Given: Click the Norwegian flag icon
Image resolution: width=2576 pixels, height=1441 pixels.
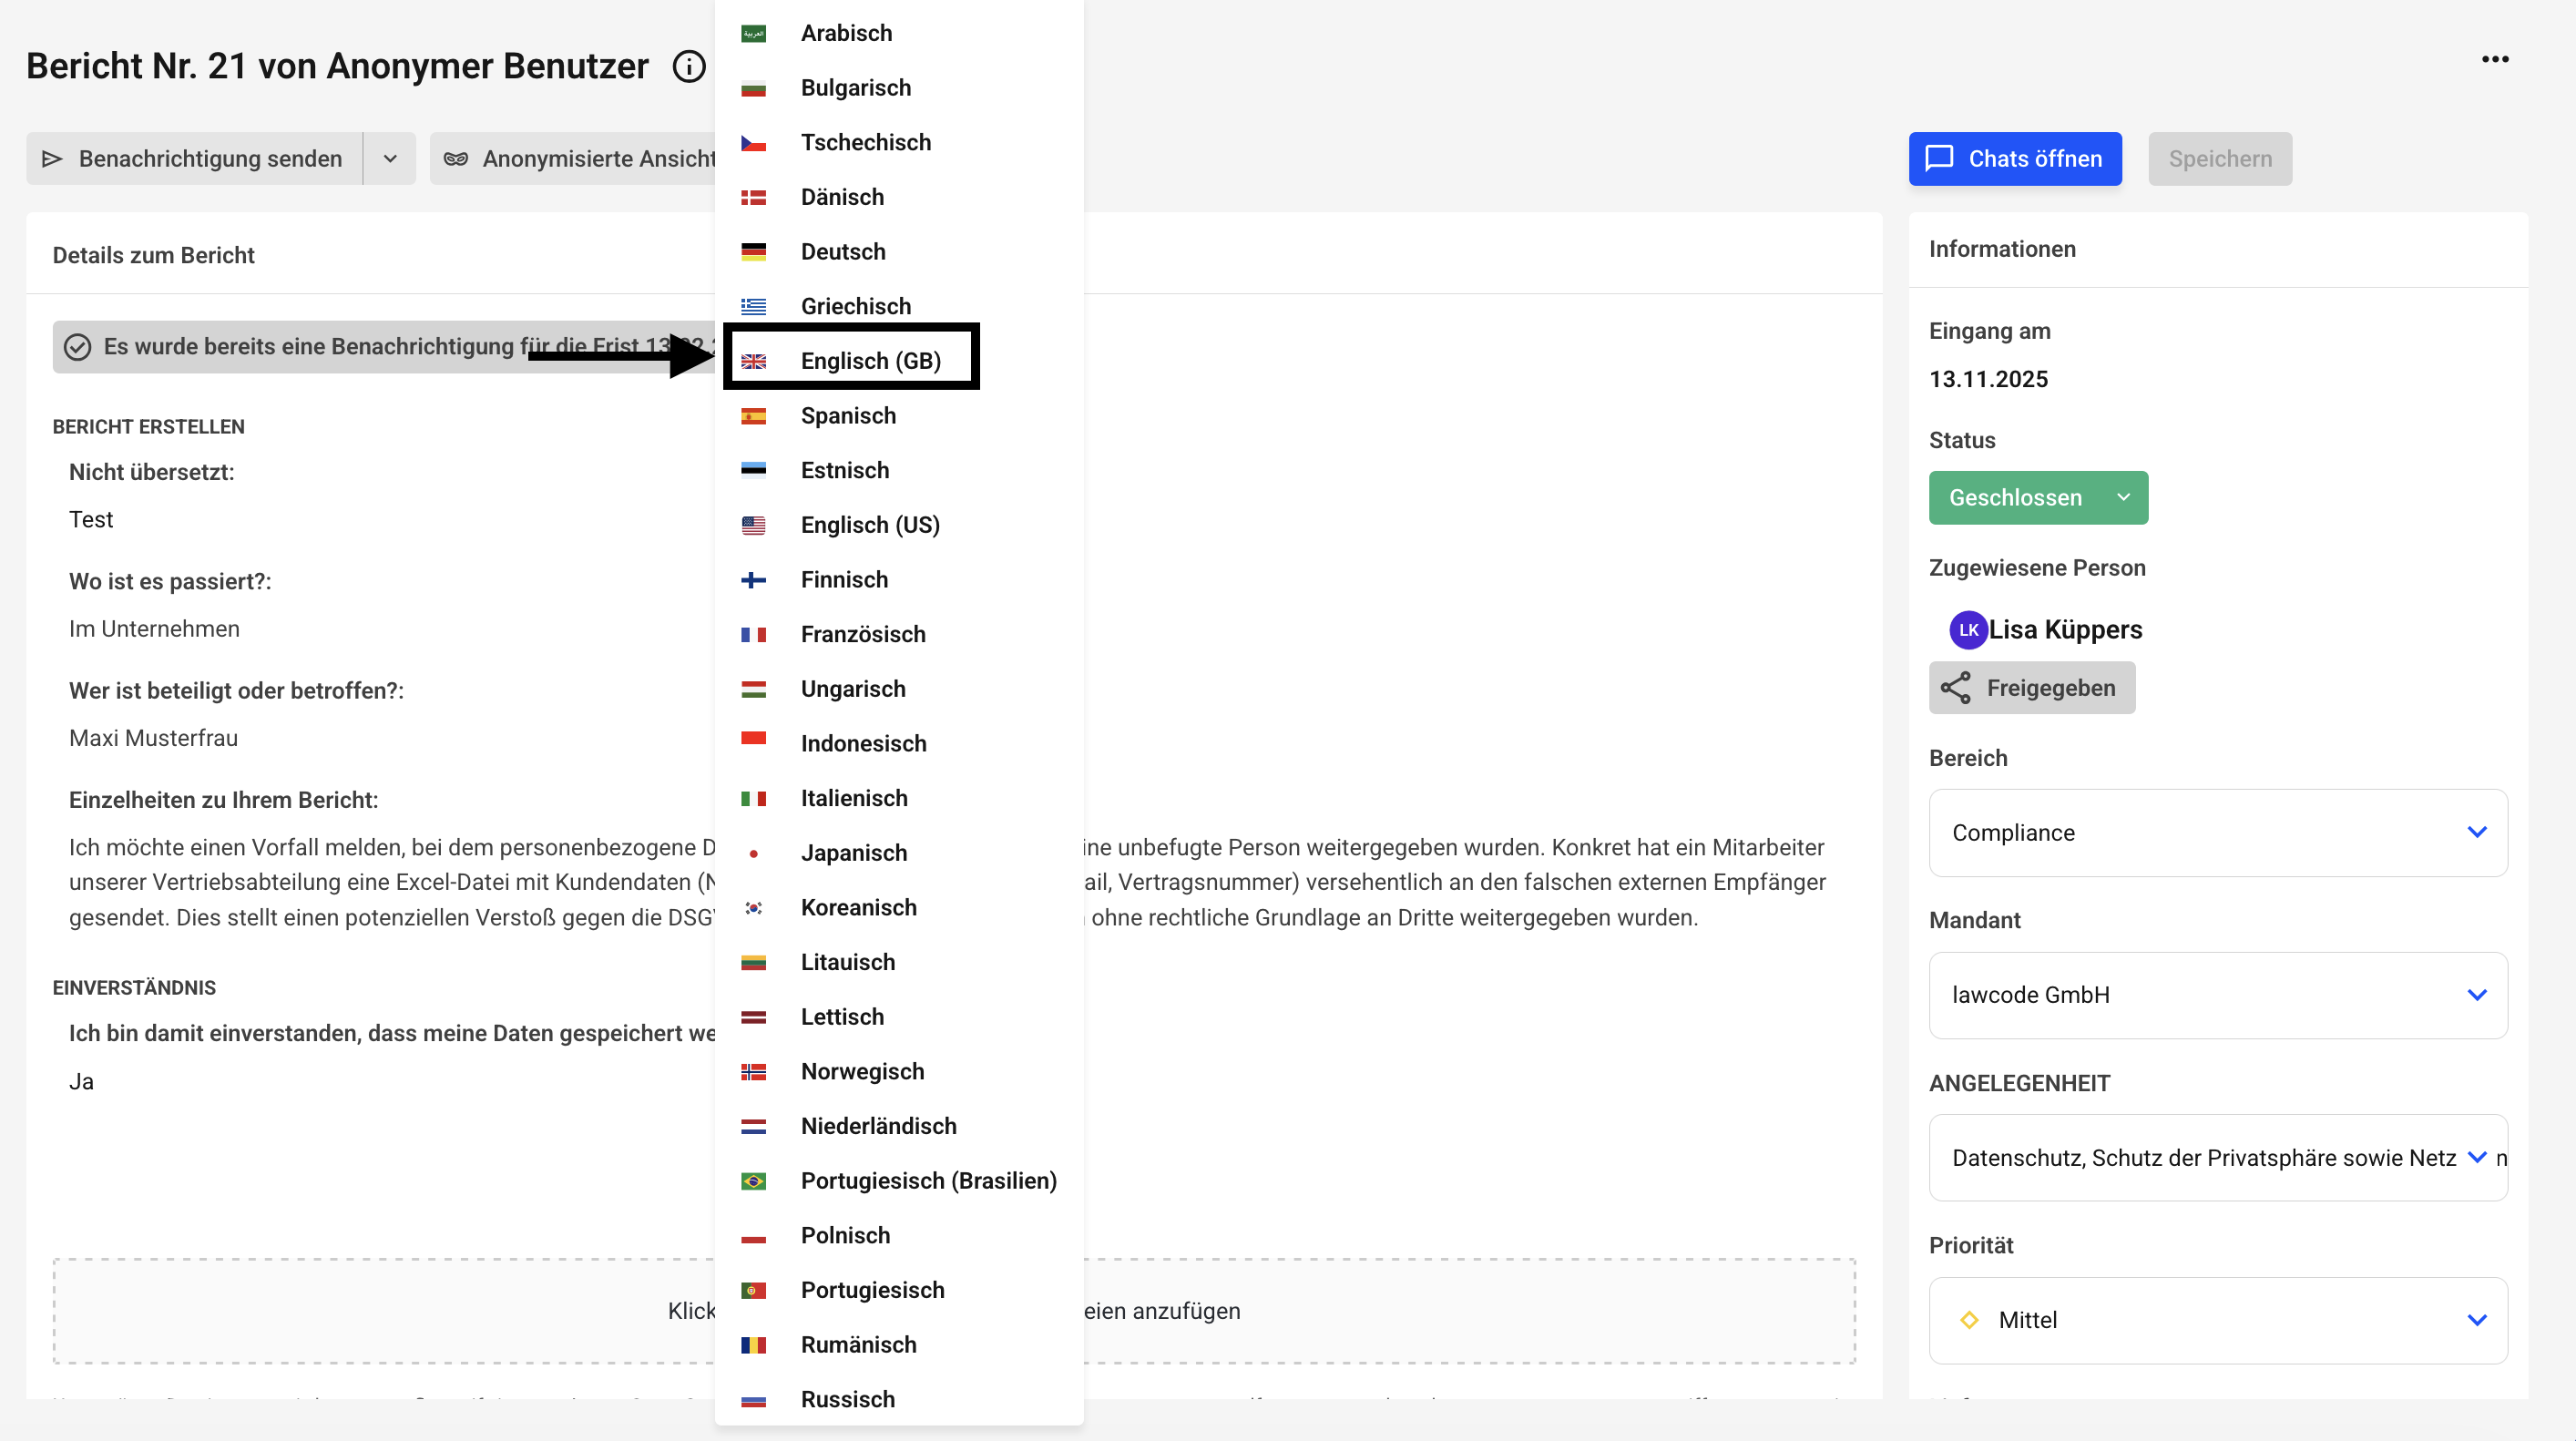Looking at the screenshot, I should click(x=753, y=1072).
